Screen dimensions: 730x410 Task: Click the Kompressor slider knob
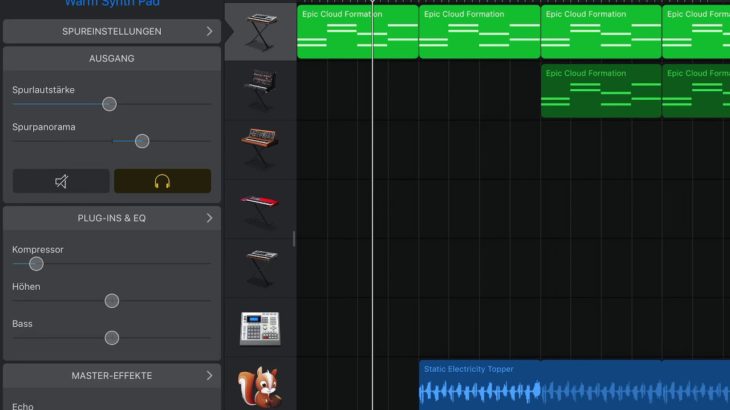point(36,264)
